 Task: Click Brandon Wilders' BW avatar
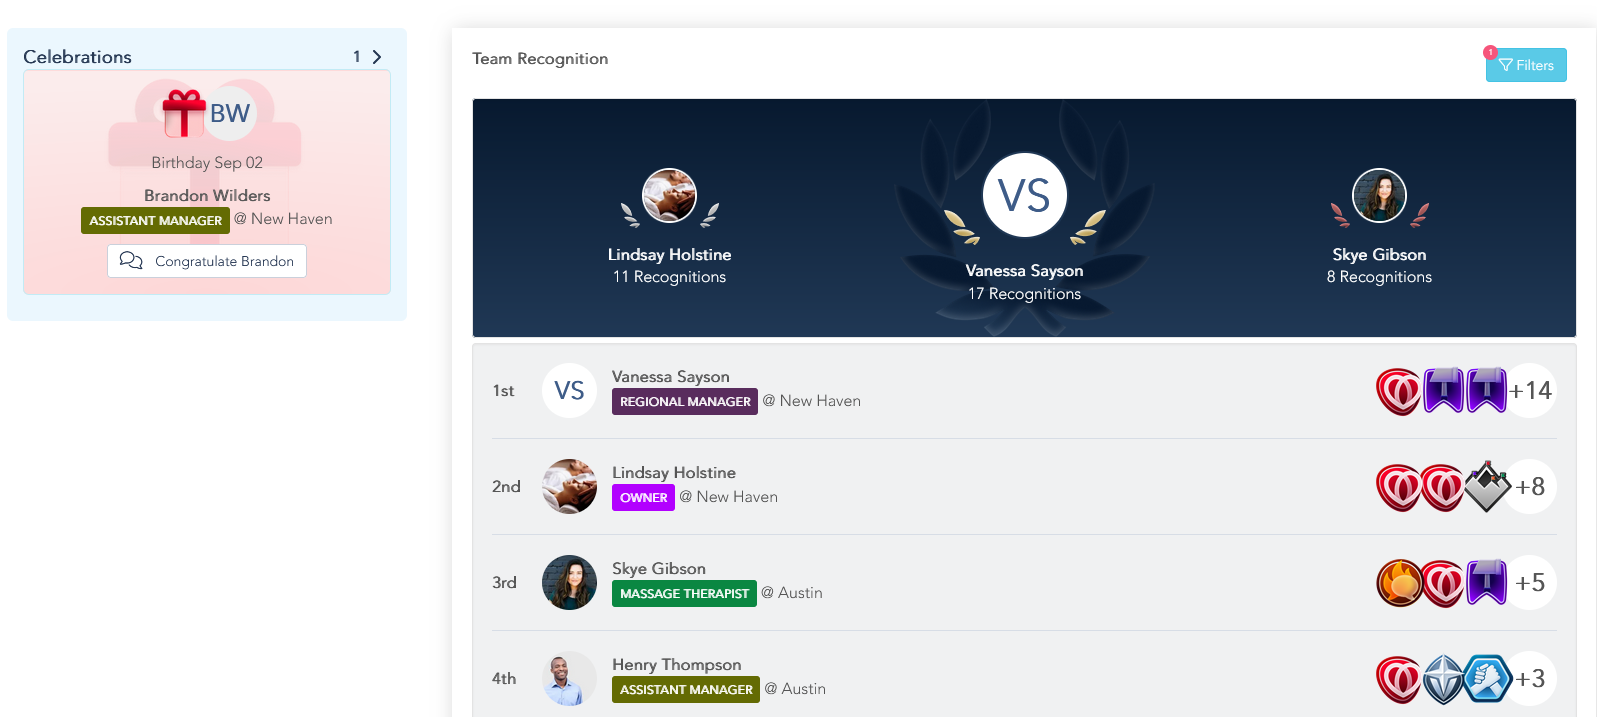230,114
